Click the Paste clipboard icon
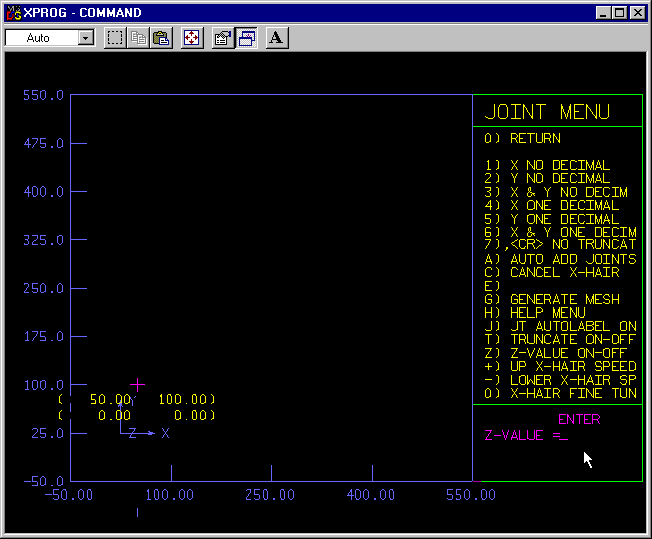Viewport: 652px width, 539px height. (160, 38)
